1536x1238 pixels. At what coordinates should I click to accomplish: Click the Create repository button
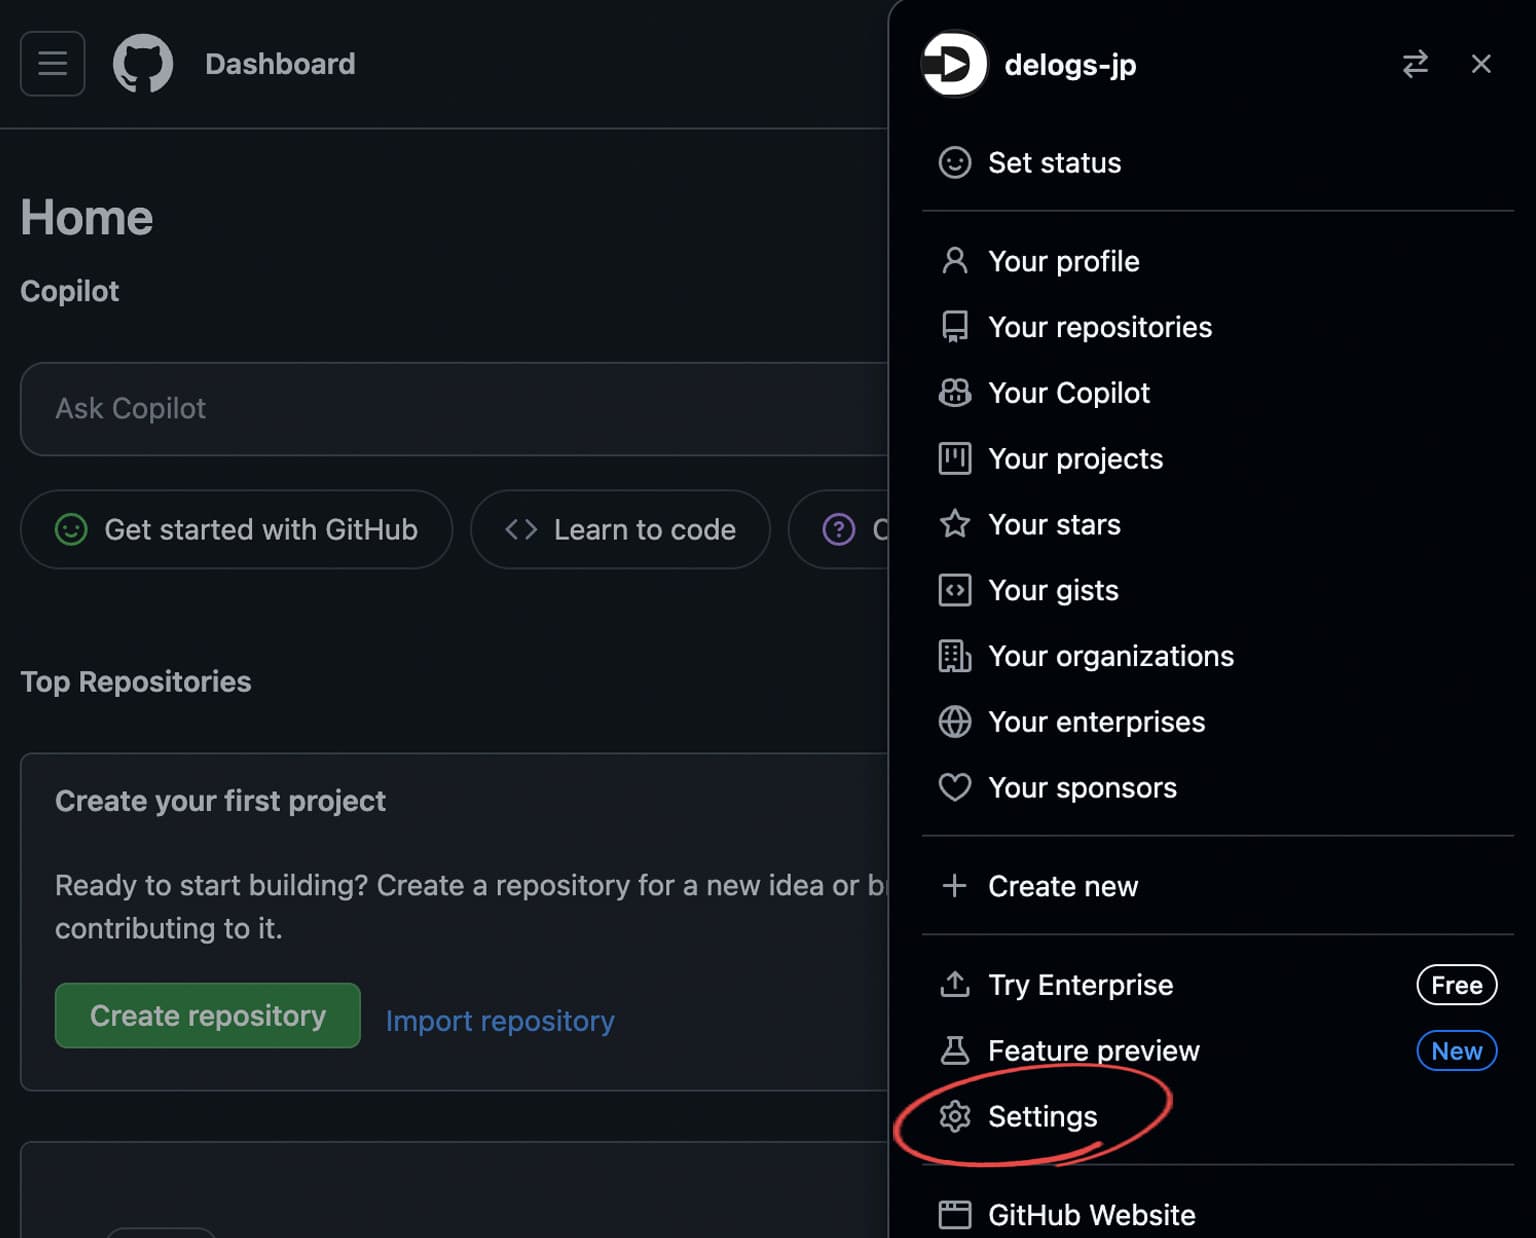(208, 1015)
